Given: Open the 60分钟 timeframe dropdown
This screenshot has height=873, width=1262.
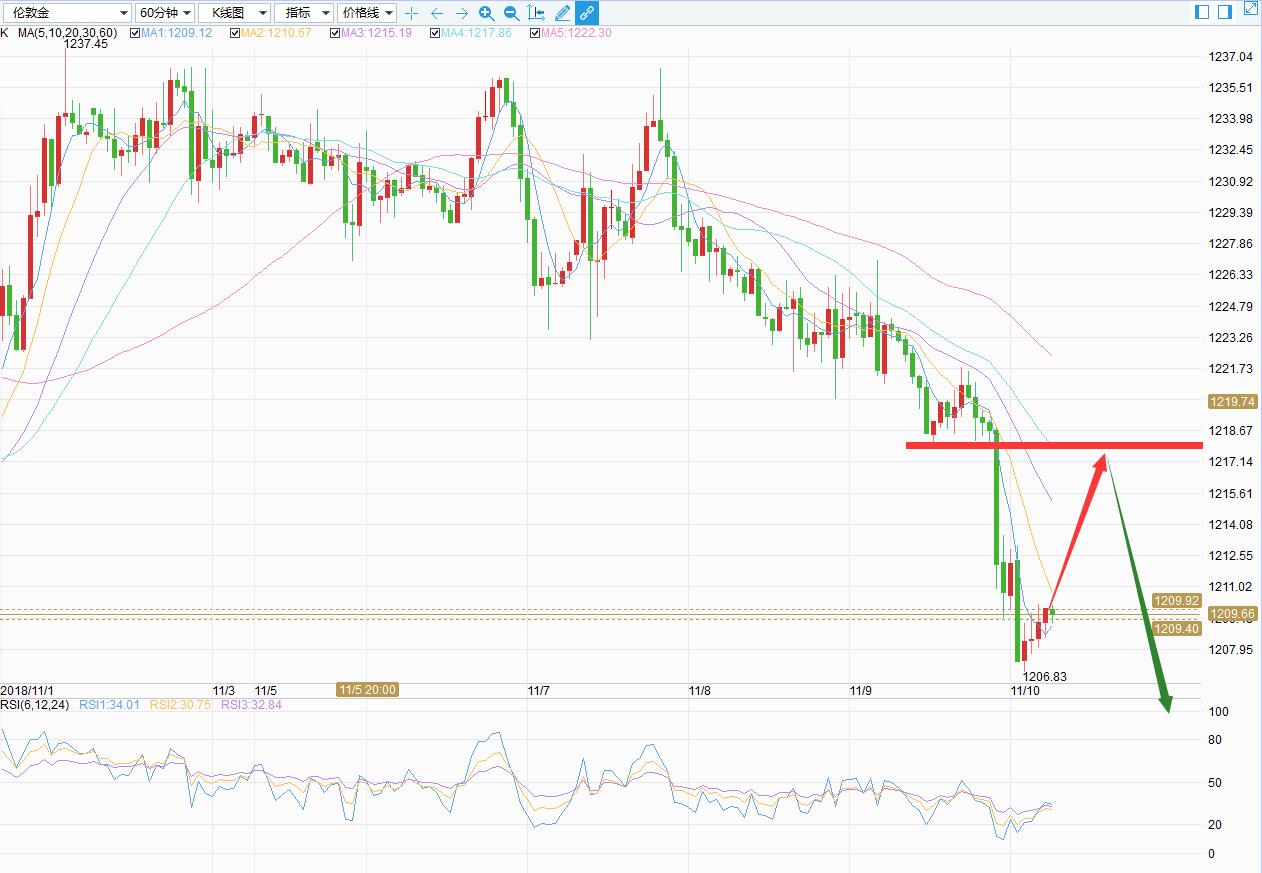Looking at the screenshot, I should [x=164, y=13].
